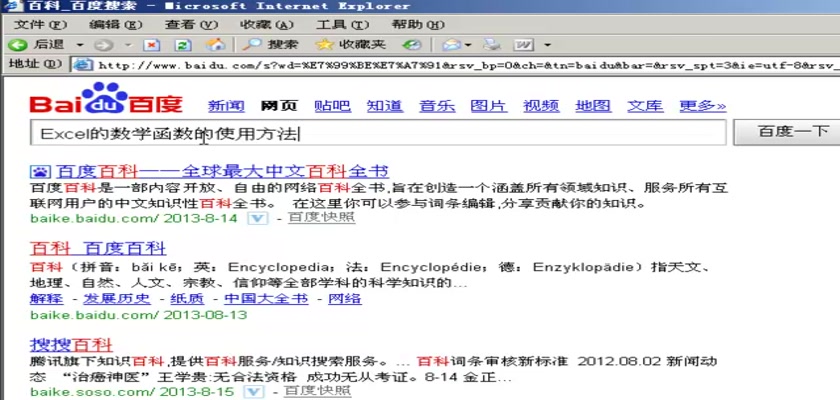Screen dimensions: 840x400
Task: Open the 百科_百度百科 result link
Action: click(98, 249)
